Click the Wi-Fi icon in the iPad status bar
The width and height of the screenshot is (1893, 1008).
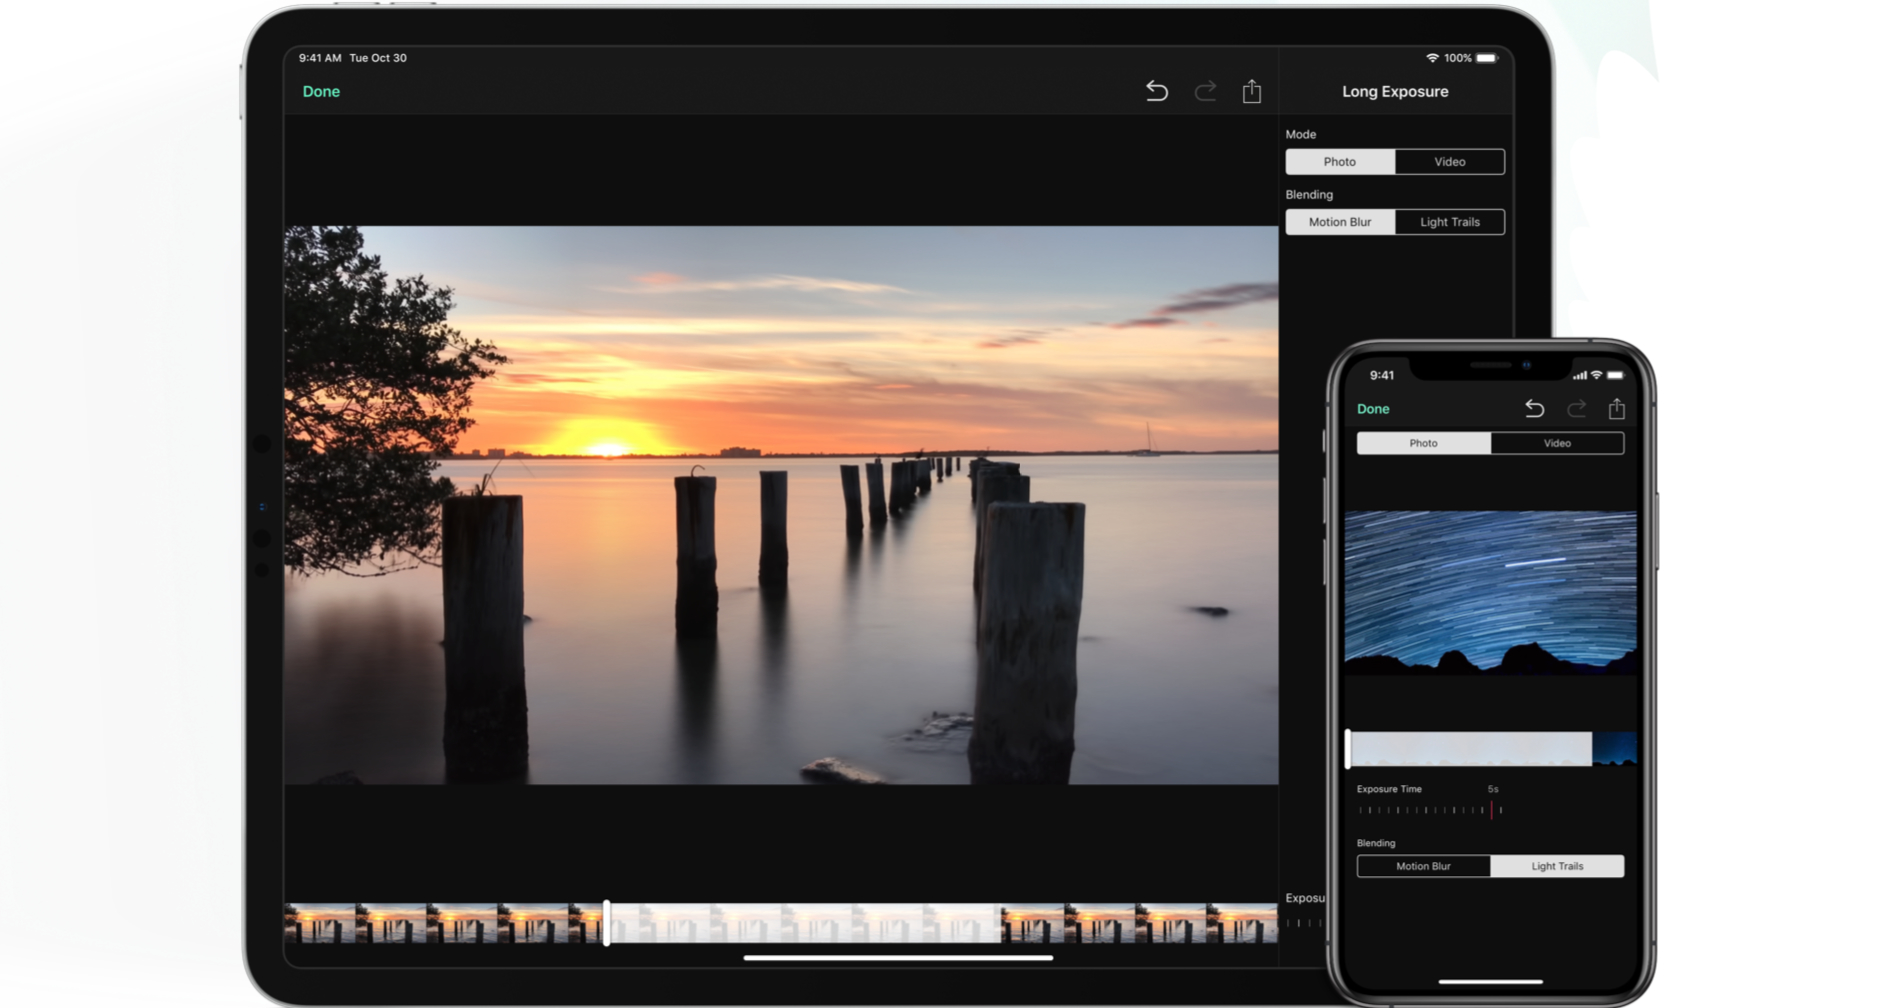(1434, 58)
